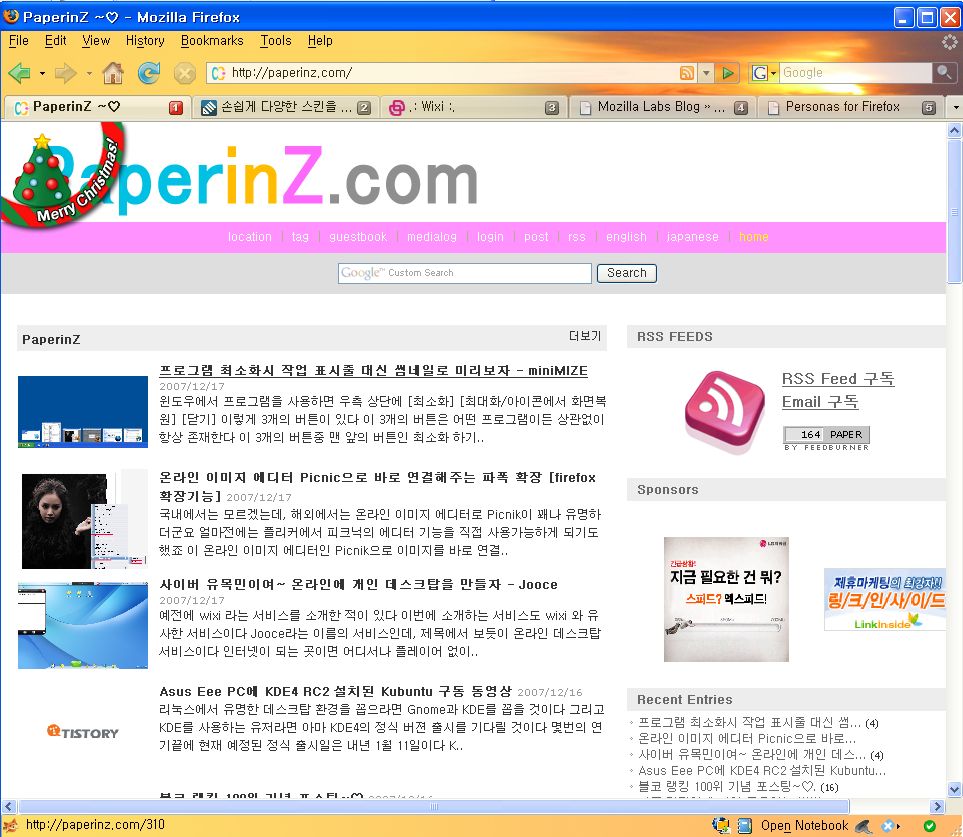Click the Wixi tab favicon
The height and width of the screenshot is (837, 963).
coord(397,107)
